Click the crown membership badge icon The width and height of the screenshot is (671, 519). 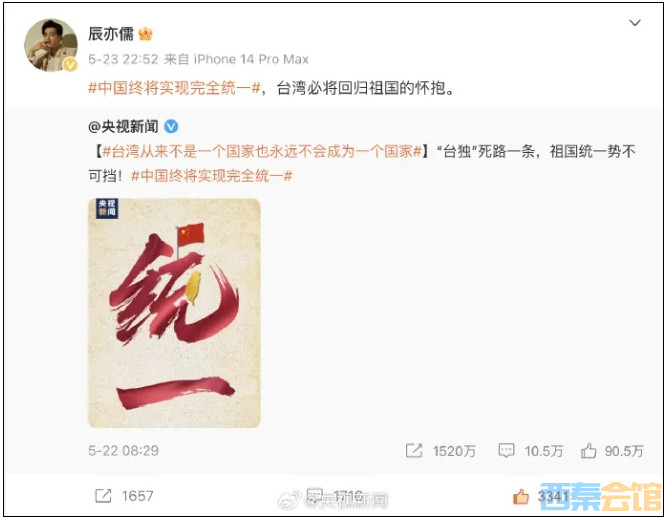tap(145, 33)
